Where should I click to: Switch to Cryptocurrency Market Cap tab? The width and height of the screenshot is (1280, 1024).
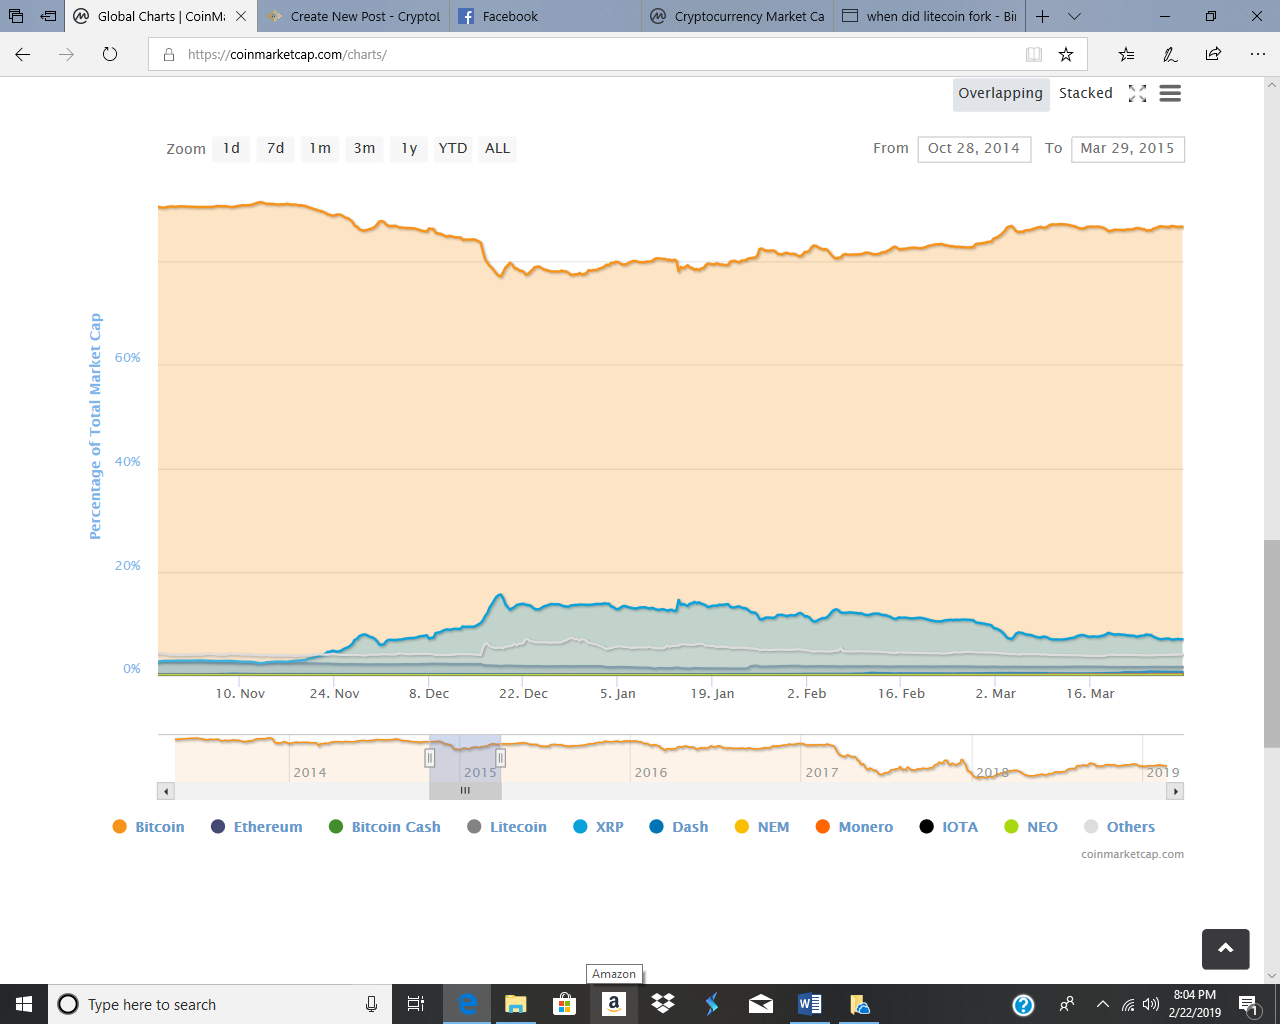[738, 16]
